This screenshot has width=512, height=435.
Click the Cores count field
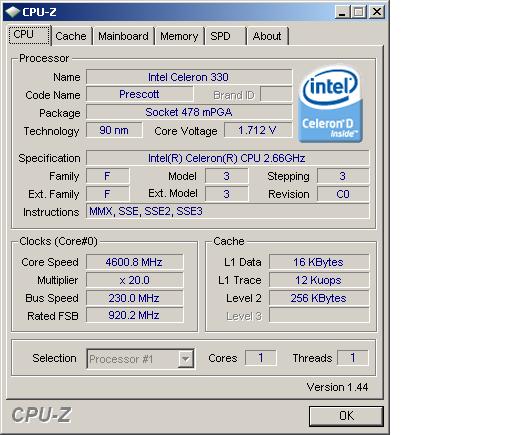pos(261,358)
